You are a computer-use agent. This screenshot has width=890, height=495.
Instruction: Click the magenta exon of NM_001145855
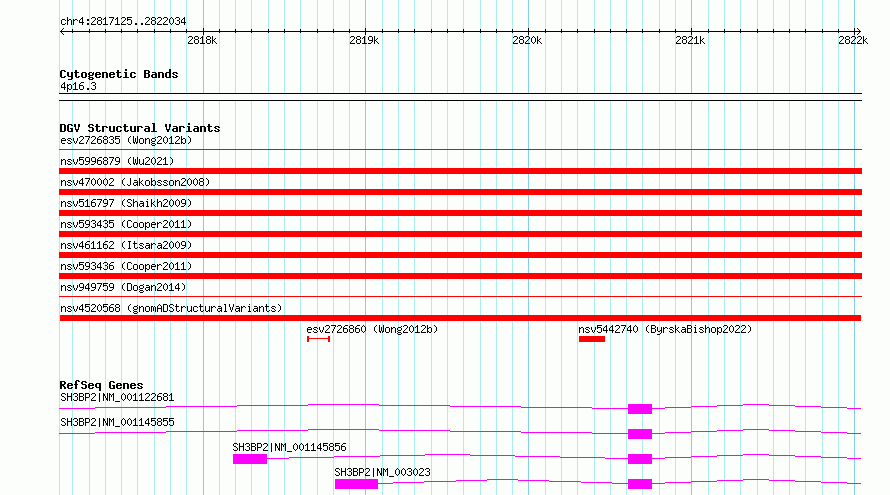click(640, 434)
